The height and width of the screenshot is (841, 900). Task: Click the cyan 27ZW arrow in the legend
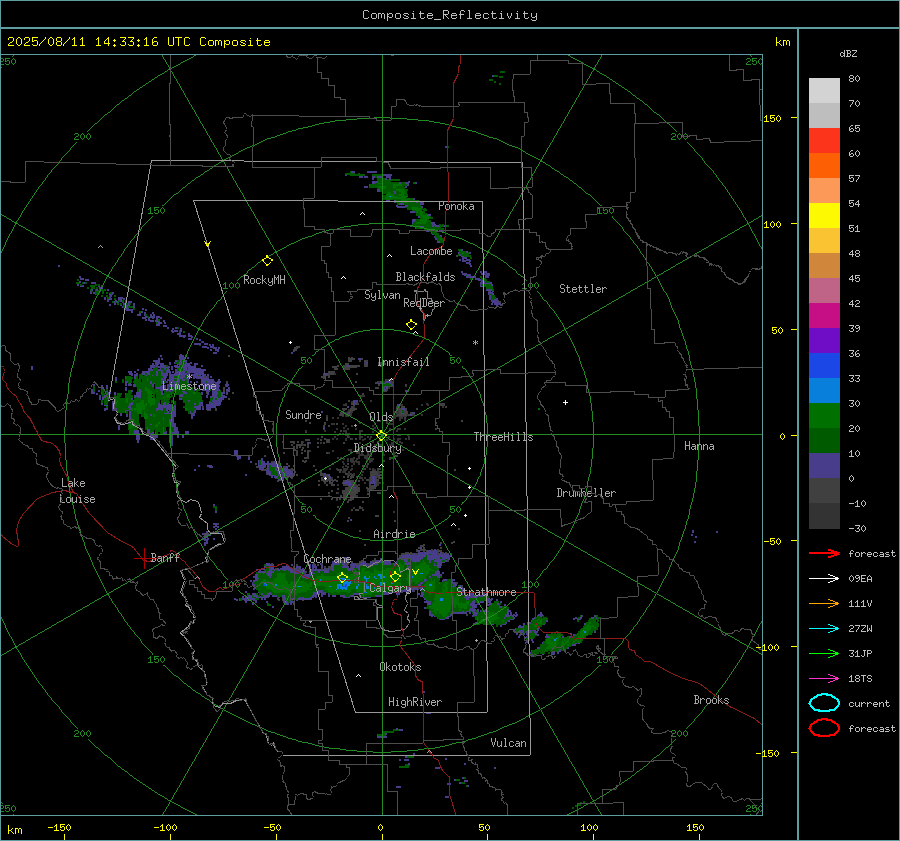pos(824,629)
